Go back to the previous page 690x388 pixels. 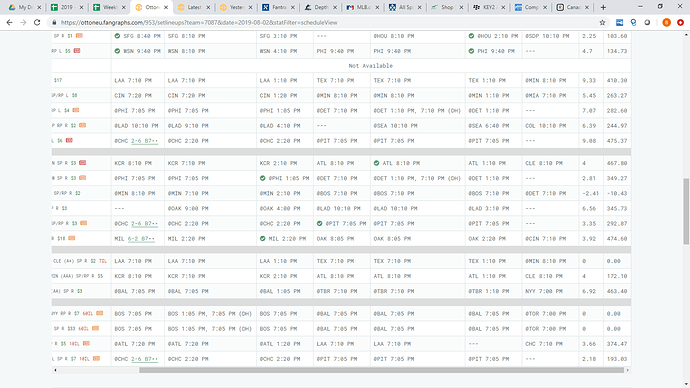[x=10, y=22]
